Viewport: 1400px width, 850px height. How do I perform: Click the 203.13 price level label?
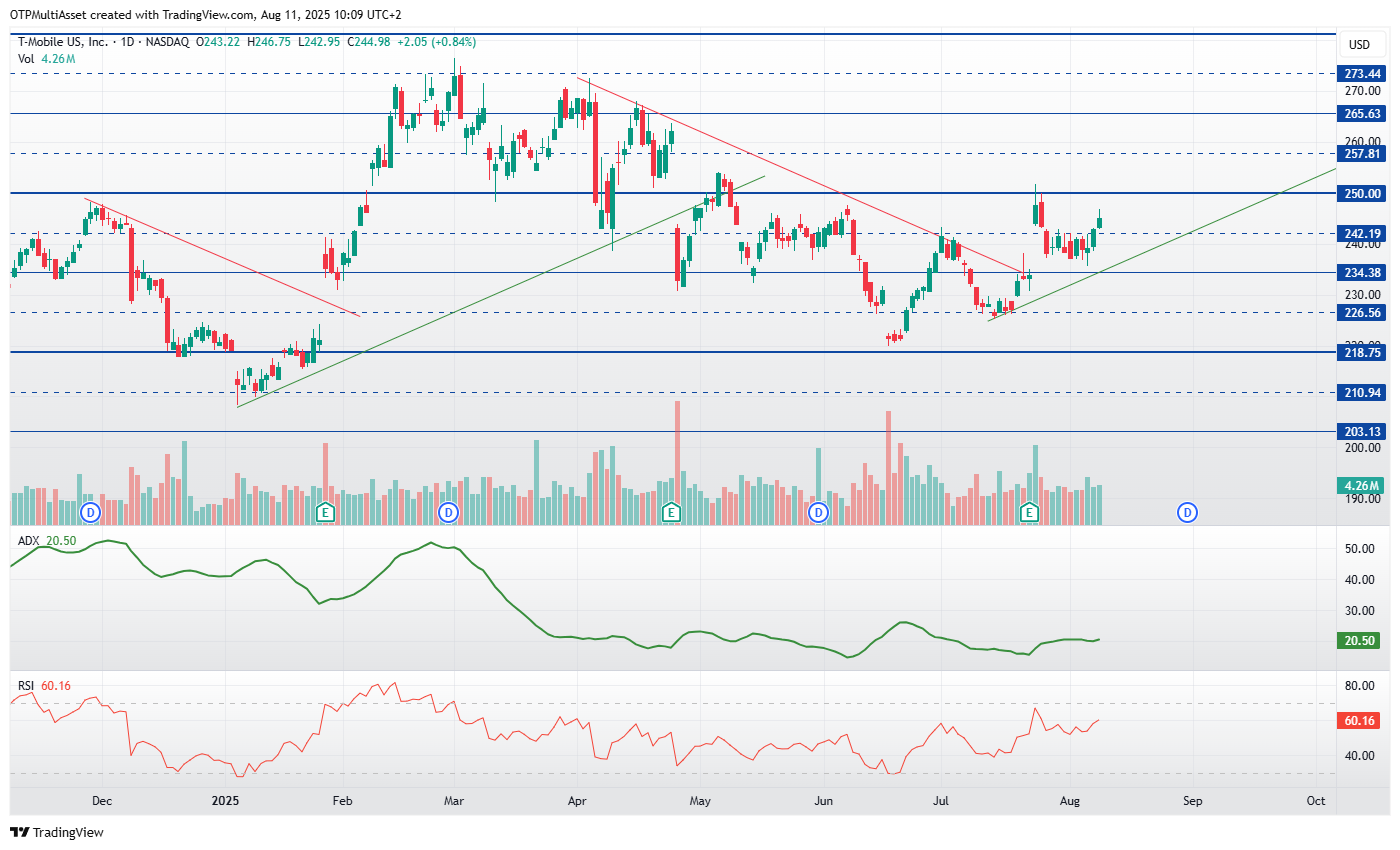coord(1362,432)
